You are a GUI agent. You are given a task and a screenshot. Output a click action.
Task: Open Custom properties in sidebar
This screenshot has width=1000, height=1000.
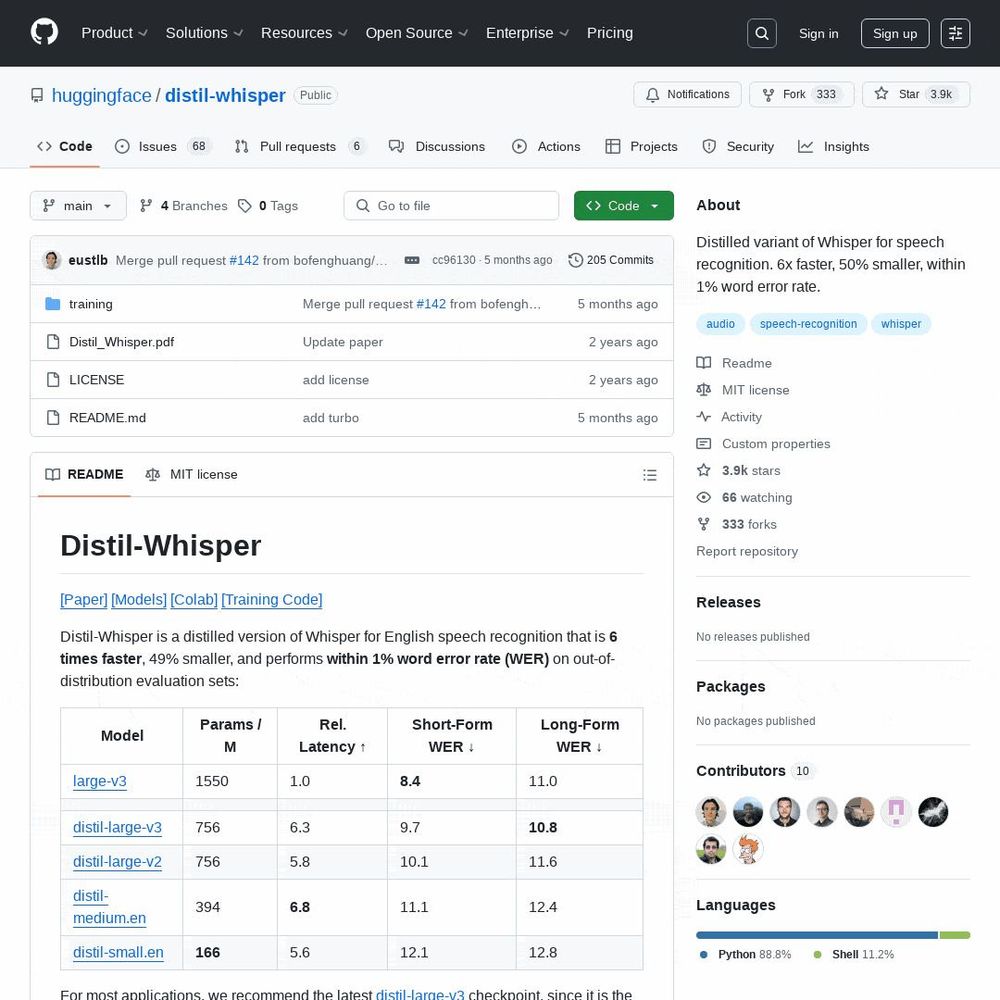coord(763,443)
